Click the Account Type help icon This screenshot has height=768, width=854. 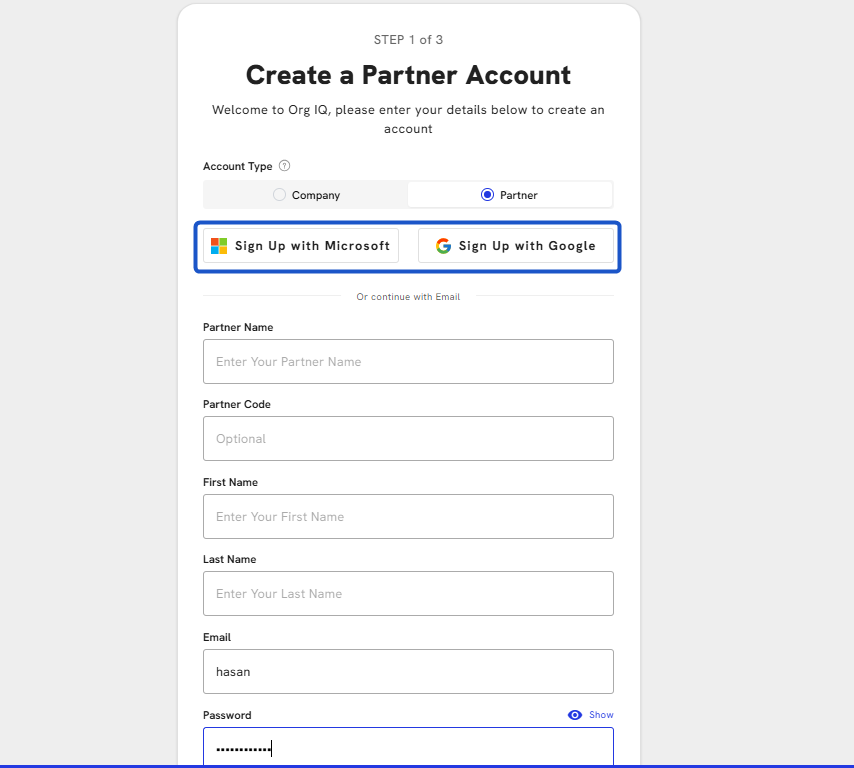click(285, 166)
